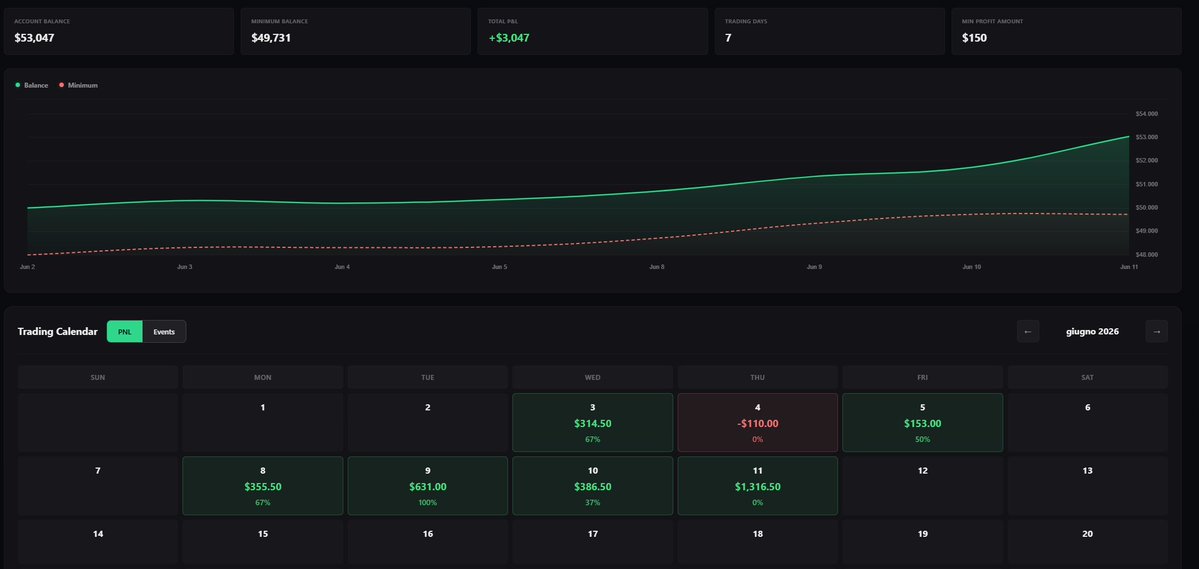
Task: Open June 3 day with $314.50 profit
Action: [x=593, y=423]
